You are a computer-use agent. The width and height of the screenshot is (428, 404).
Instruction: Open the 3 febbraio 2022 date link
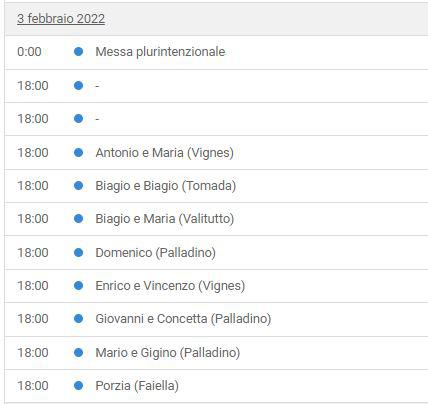pos(61,19)
